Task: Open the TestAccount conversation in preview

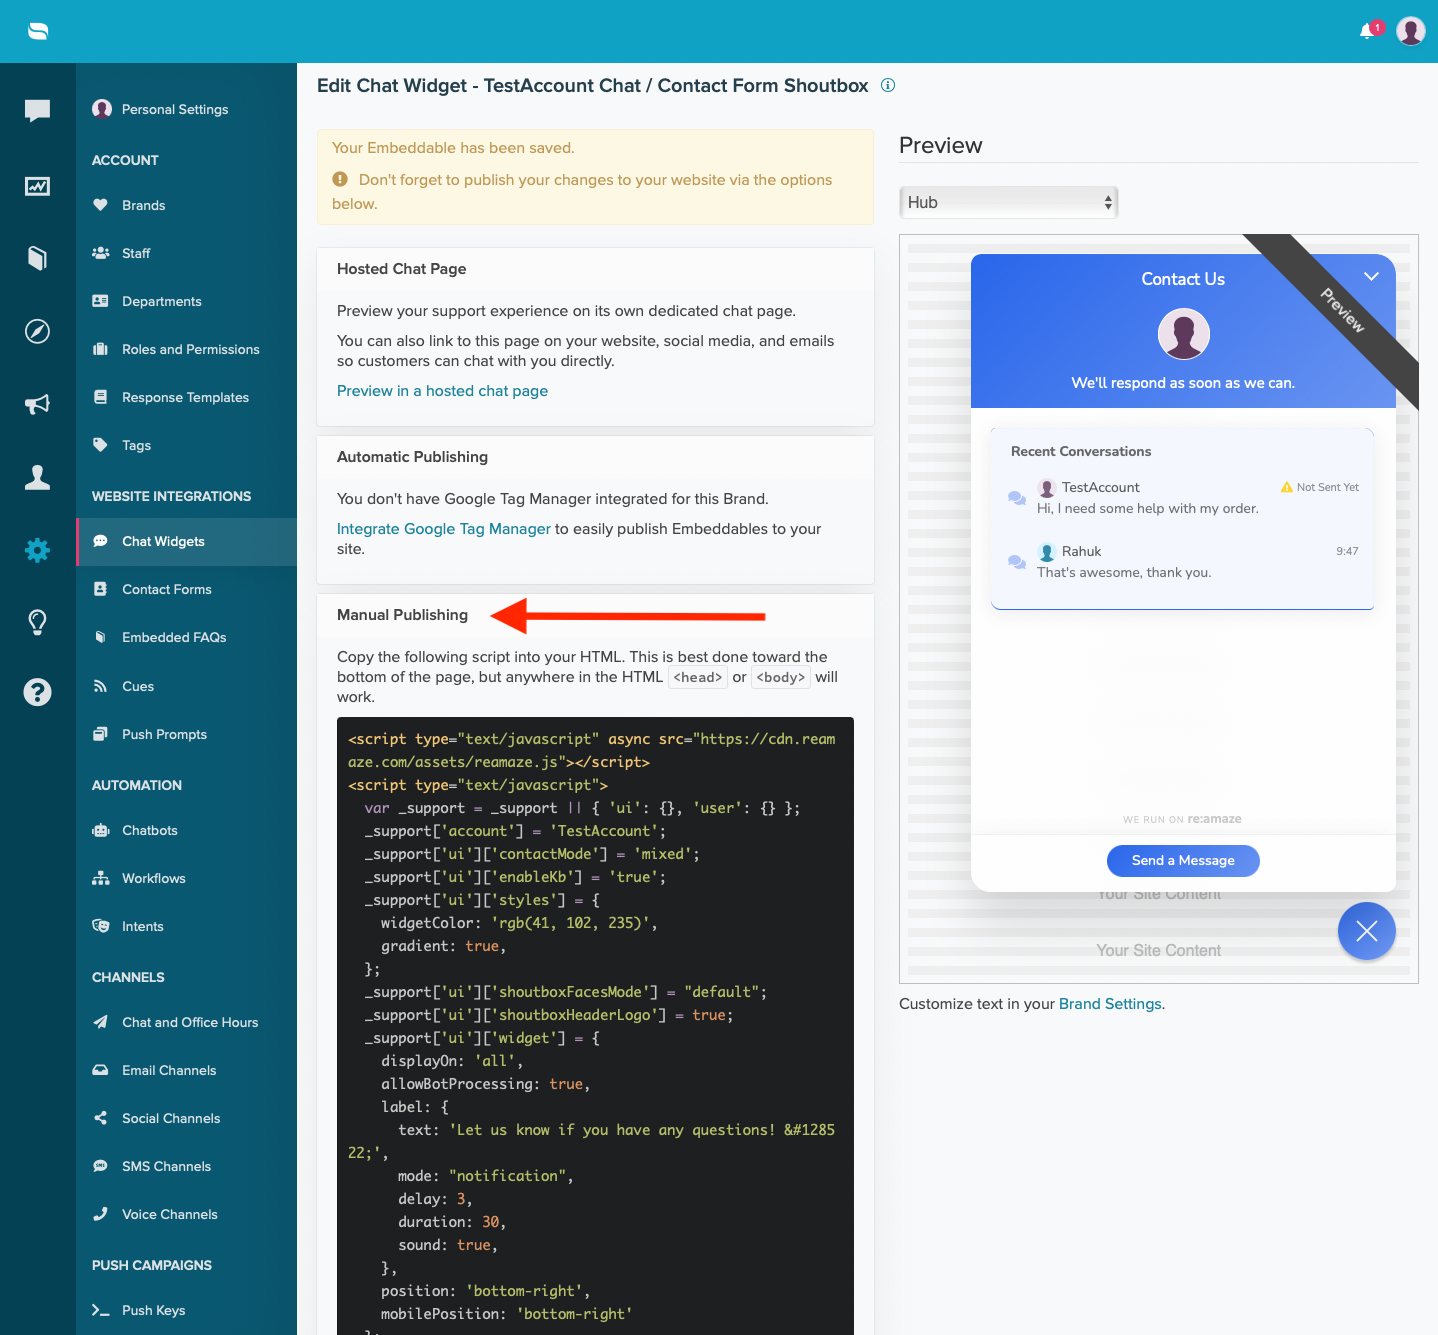Action: pos(1182,497)
